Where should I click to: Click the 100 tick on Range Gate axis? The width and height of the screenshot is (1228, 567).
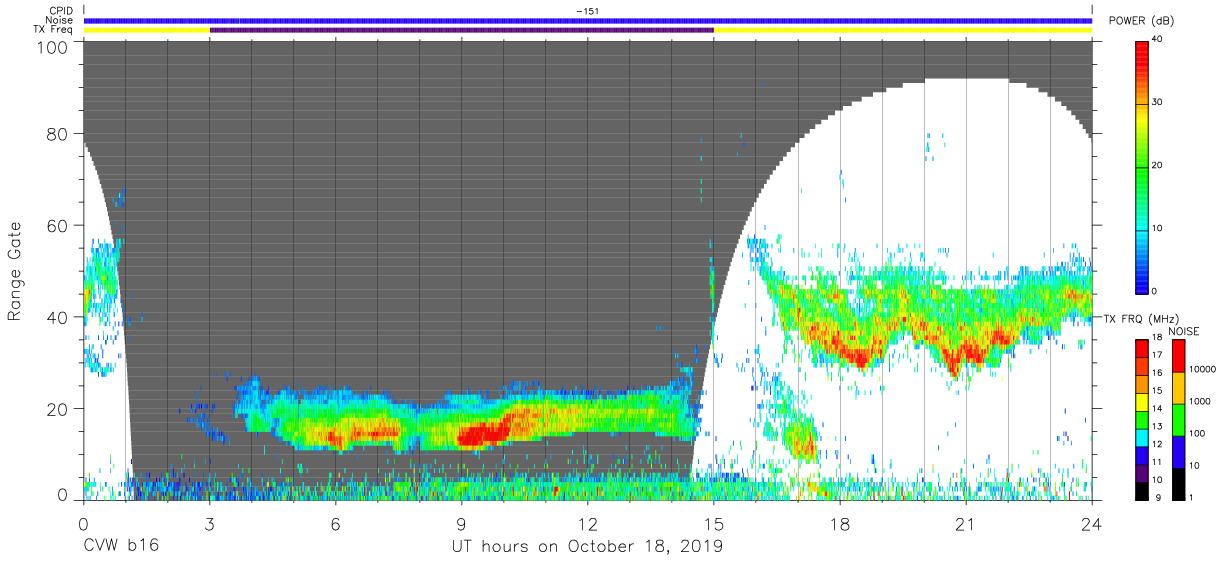pos(53,47)
